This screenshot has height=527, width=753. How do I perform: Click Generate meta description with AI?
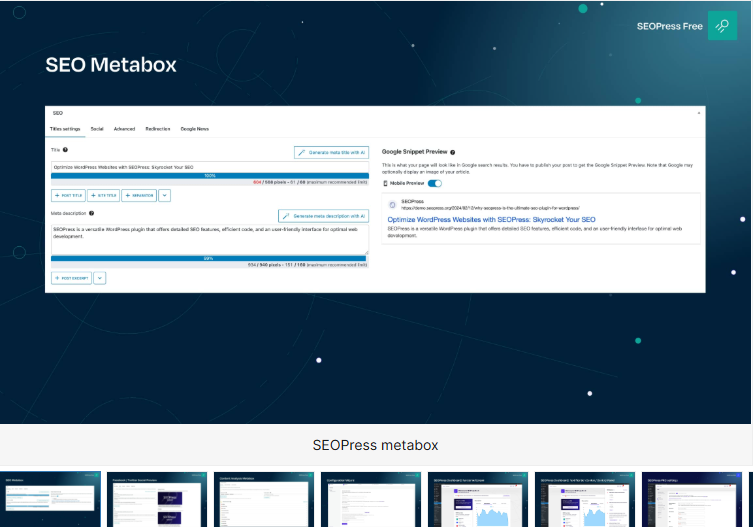pos(323,216)
